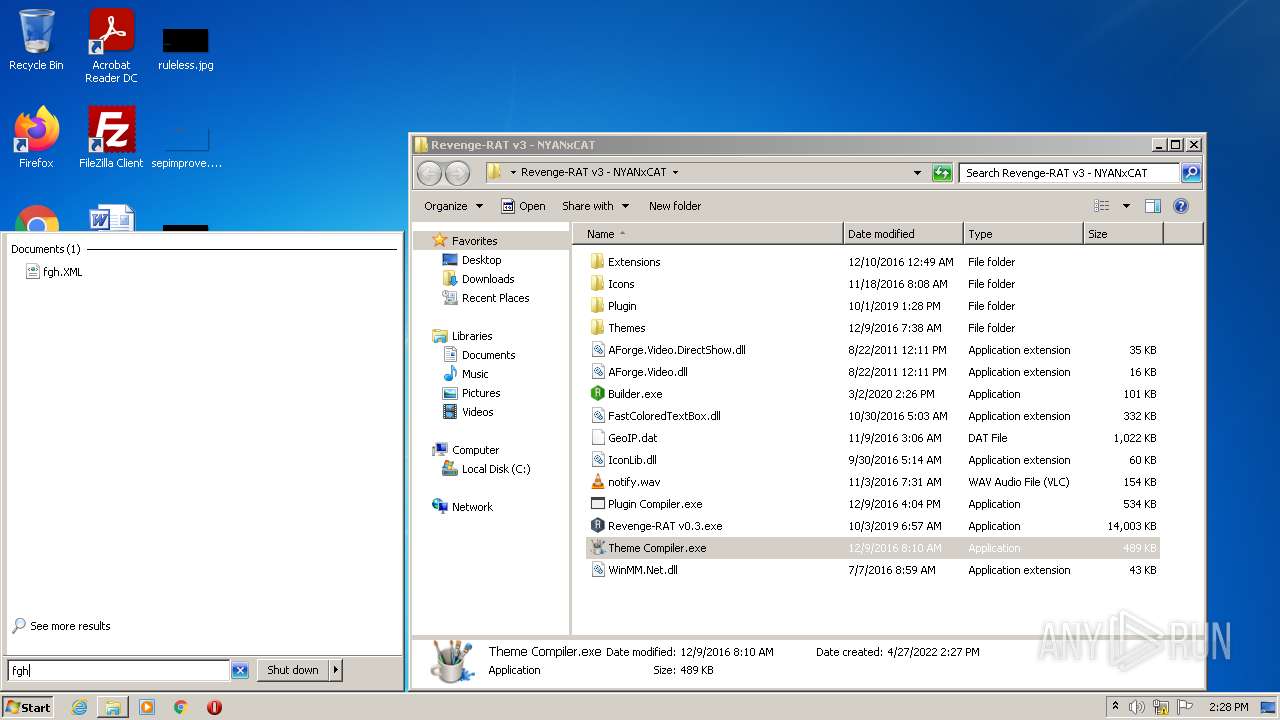
Task: Open Explorer Help question mark
Action: click(1180, 206)
